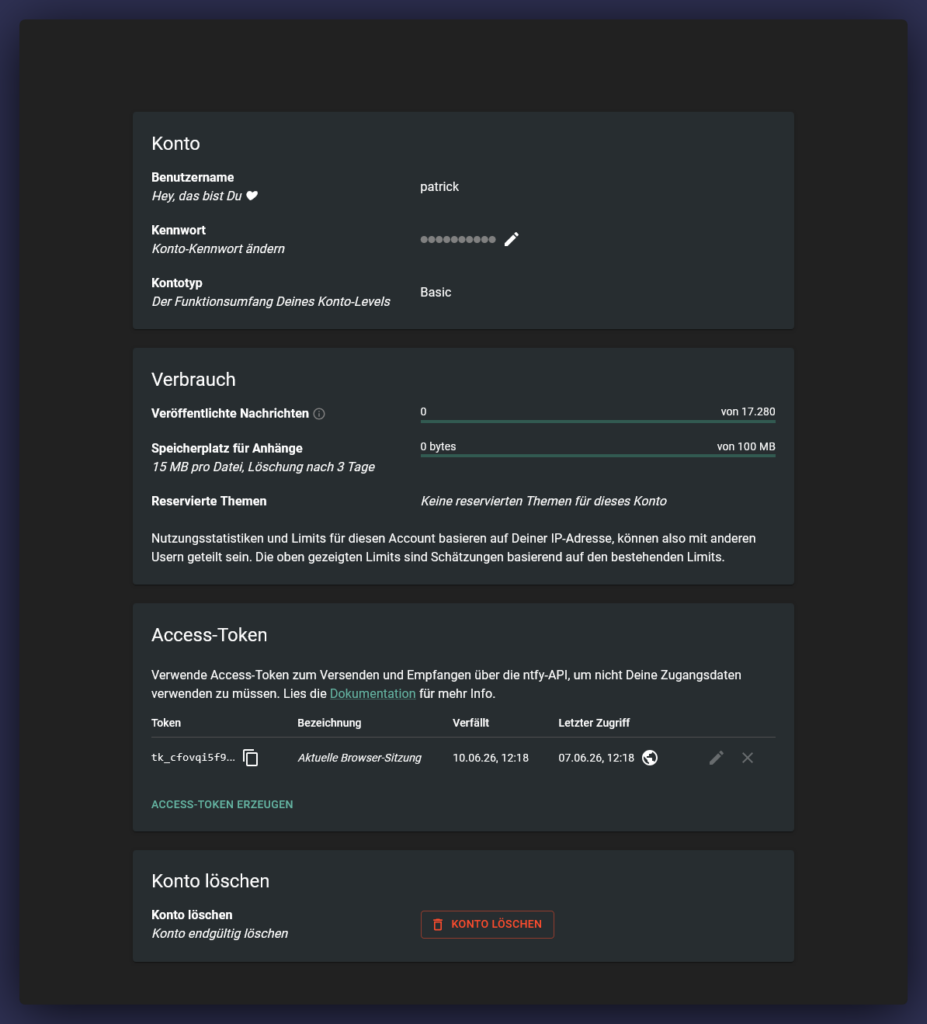Screen dimensions: 927x1024
Task: Click ACCESS-TOKEN ERZEUGEN
Action: [222, 805]
